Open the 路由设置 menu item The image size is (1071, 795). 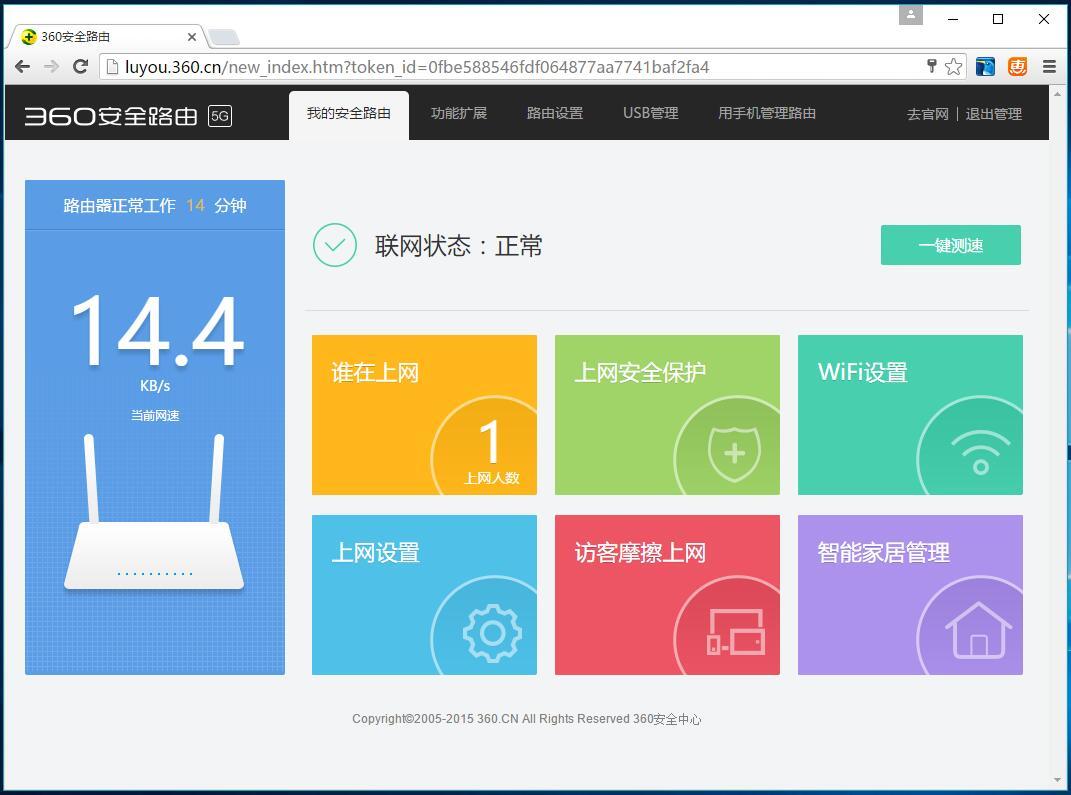point(554,113)
